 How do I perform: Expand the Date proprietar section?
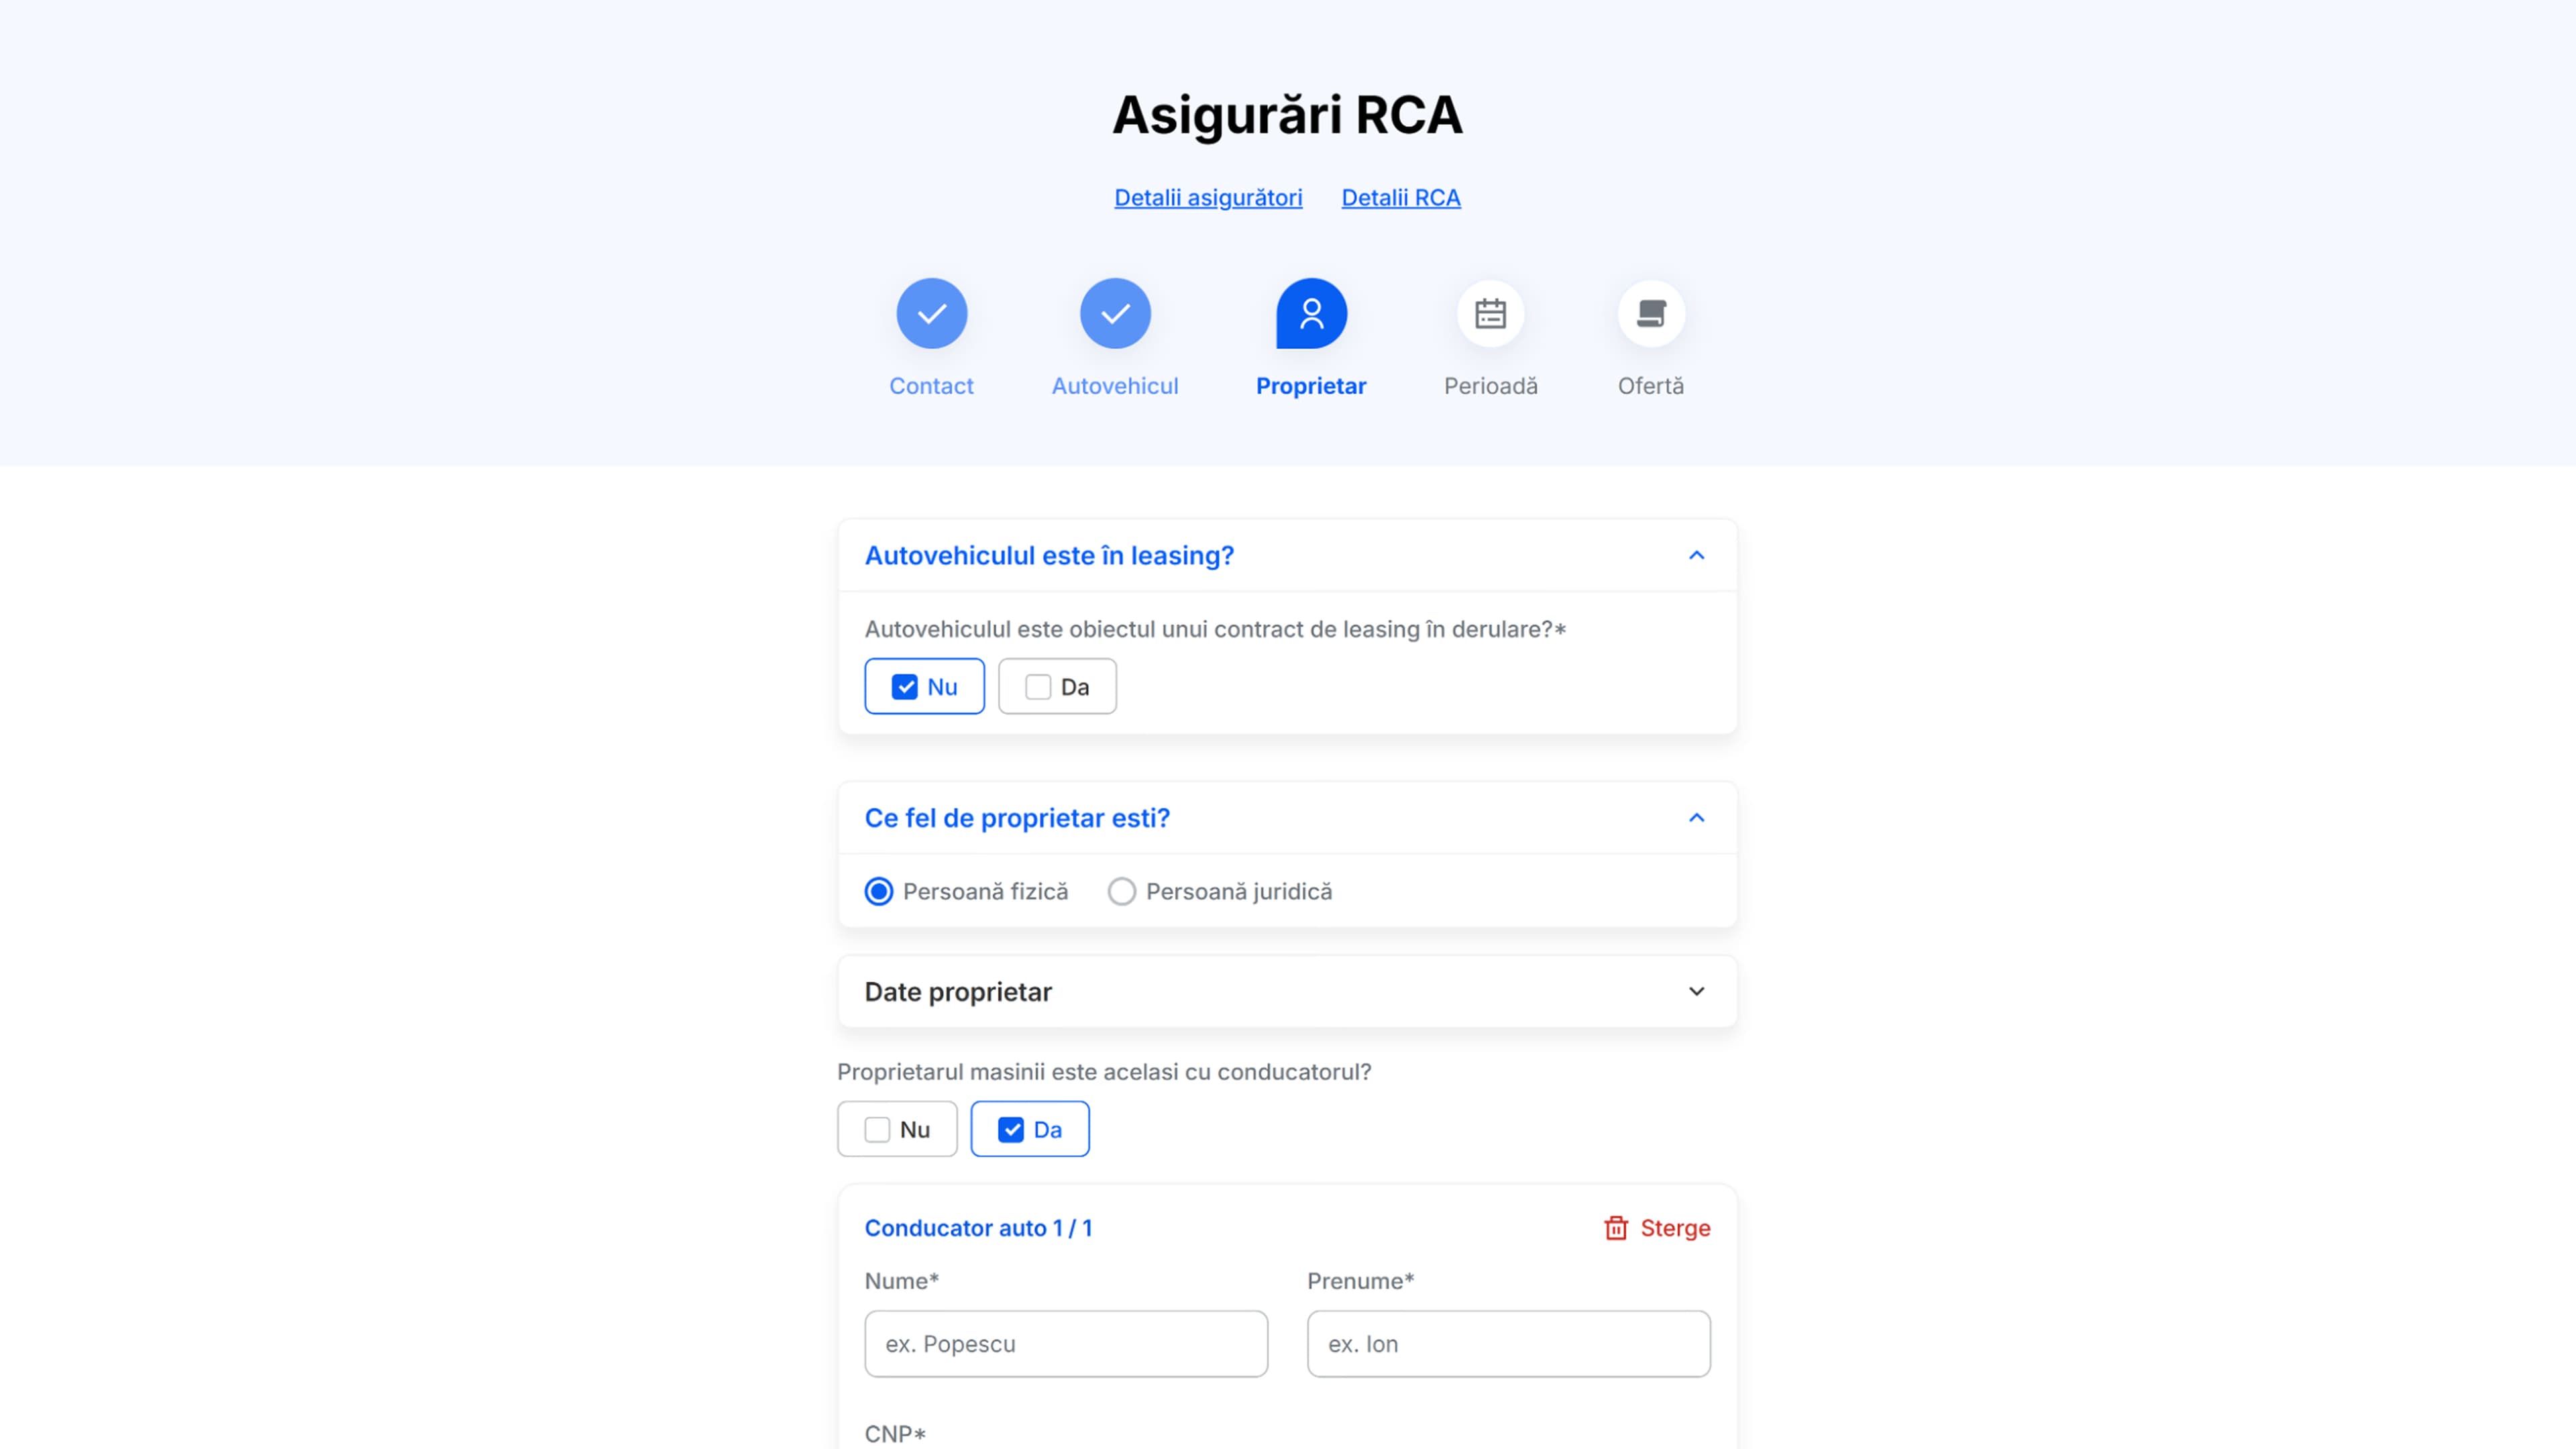click(1287, 992)
